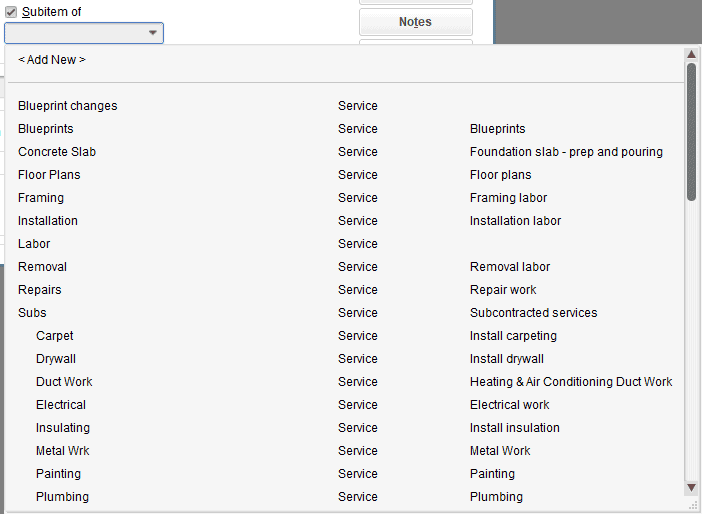
Task: Click the Service type in Blueprint changes row
Action: coord(358,106)
